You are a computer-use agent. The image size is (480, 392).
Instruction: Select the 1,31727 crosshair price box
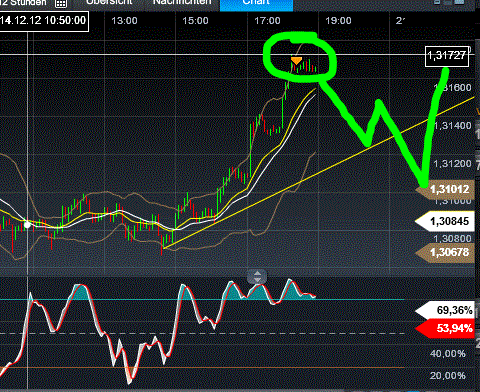447,56
